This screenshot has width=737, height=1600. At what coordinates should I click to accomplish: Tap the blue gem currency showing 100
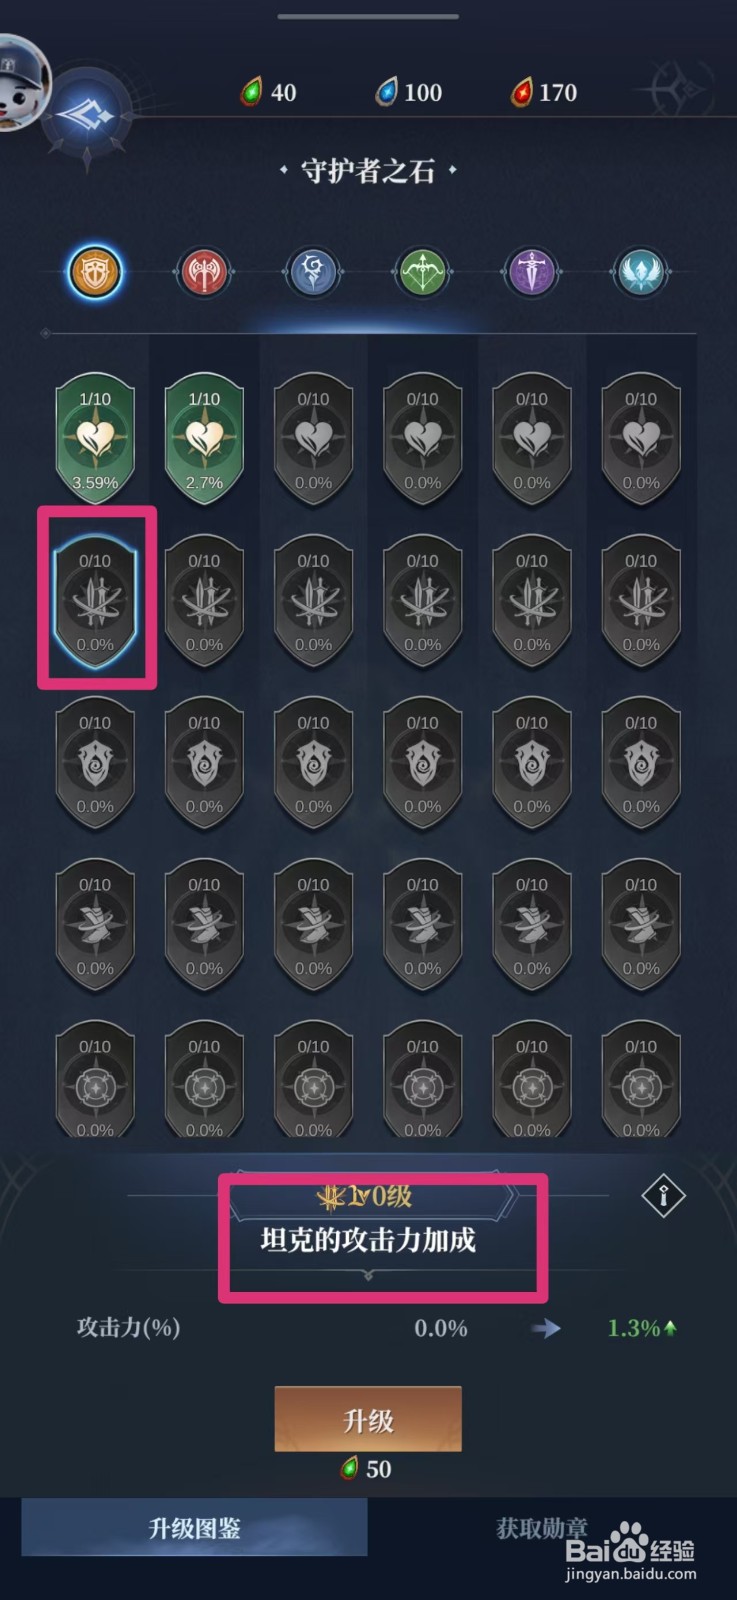pyautogui.click(x=408, y=92)
